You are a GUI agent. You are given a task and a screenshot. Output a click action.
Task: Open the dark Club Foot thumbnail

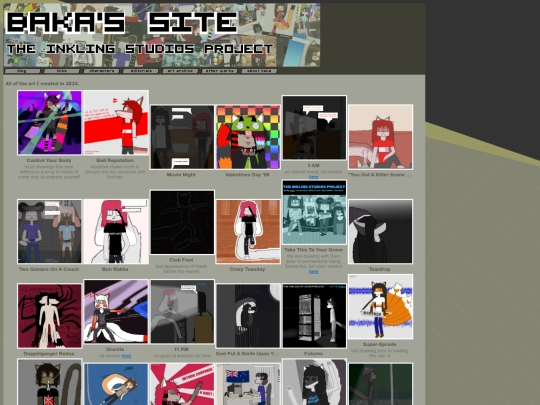182,222
